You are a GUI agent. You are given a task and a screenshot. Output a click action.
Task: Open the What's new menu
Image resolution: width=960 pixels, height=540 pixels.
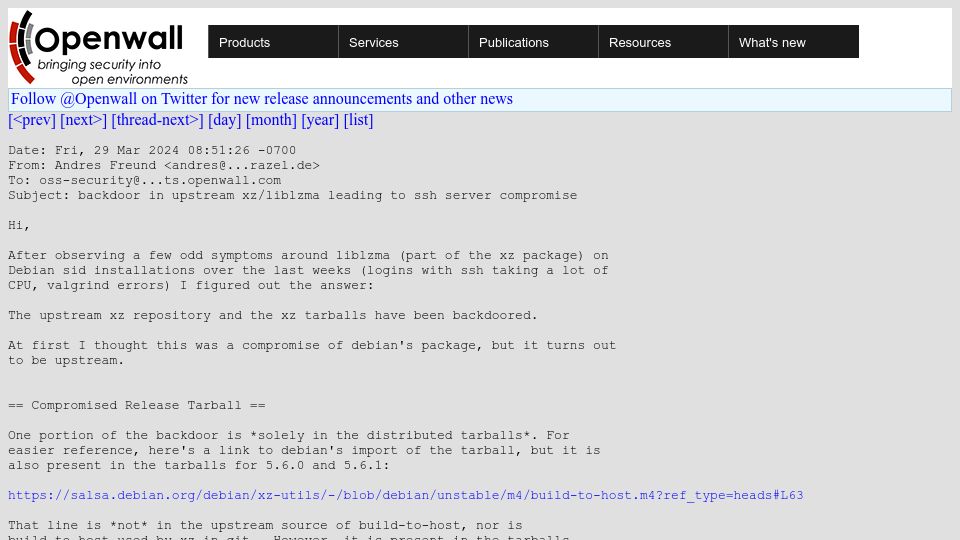[793, 42]
